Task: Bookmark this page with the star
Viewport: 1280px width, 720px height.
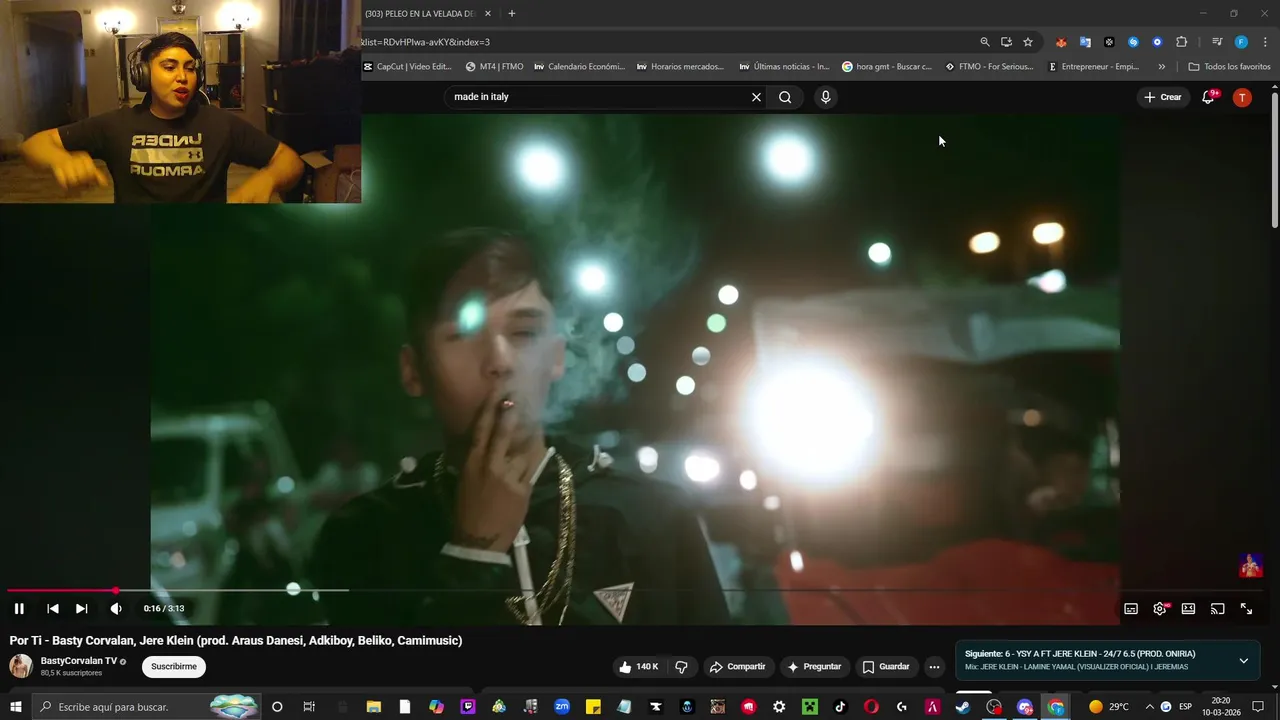Action: click(x=1027, y=42)
